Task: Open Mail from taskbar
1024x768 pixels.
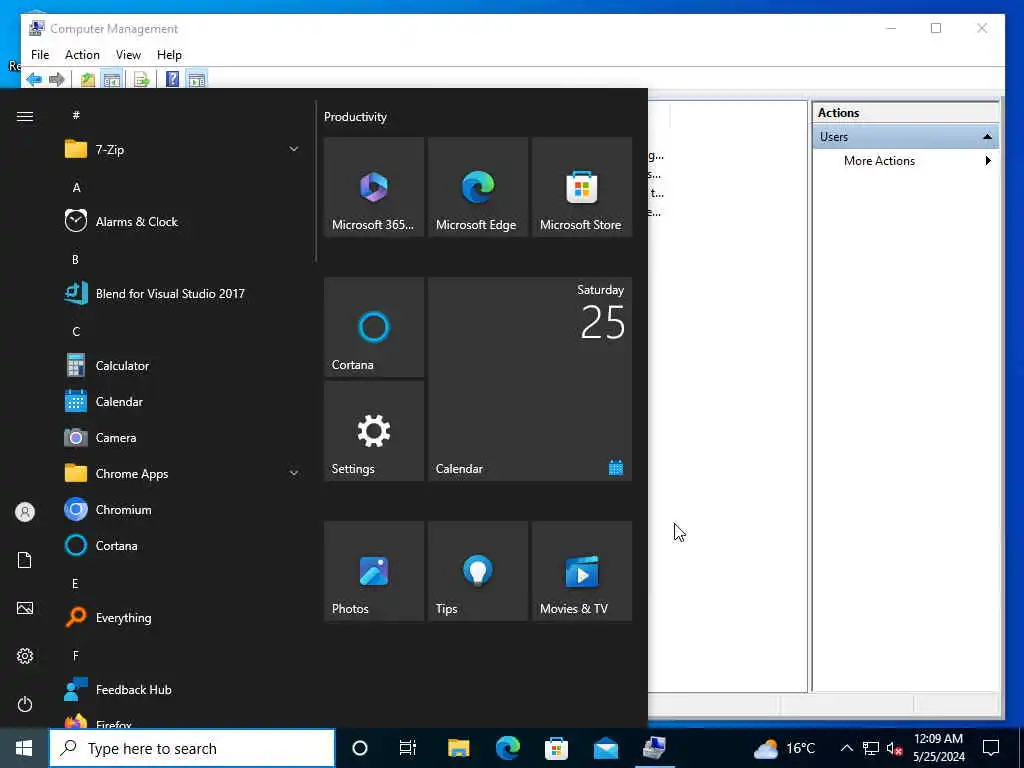Action: click(605, 748)
